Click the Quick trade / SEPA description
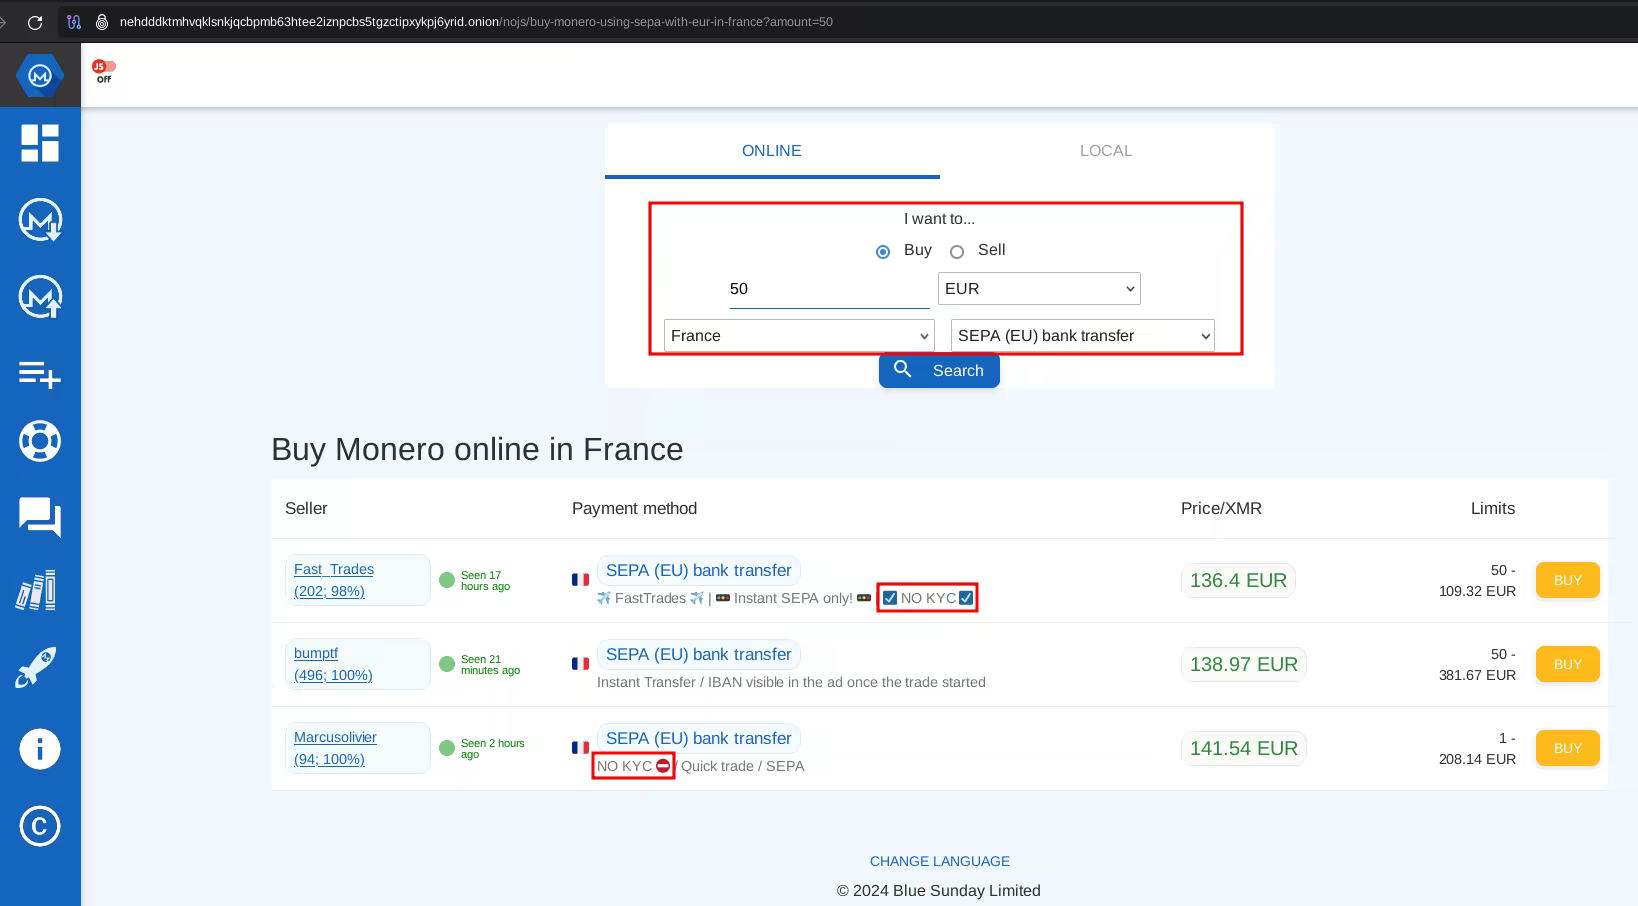The height and width of the screenshot is (906, 1638). click(743, 766)
